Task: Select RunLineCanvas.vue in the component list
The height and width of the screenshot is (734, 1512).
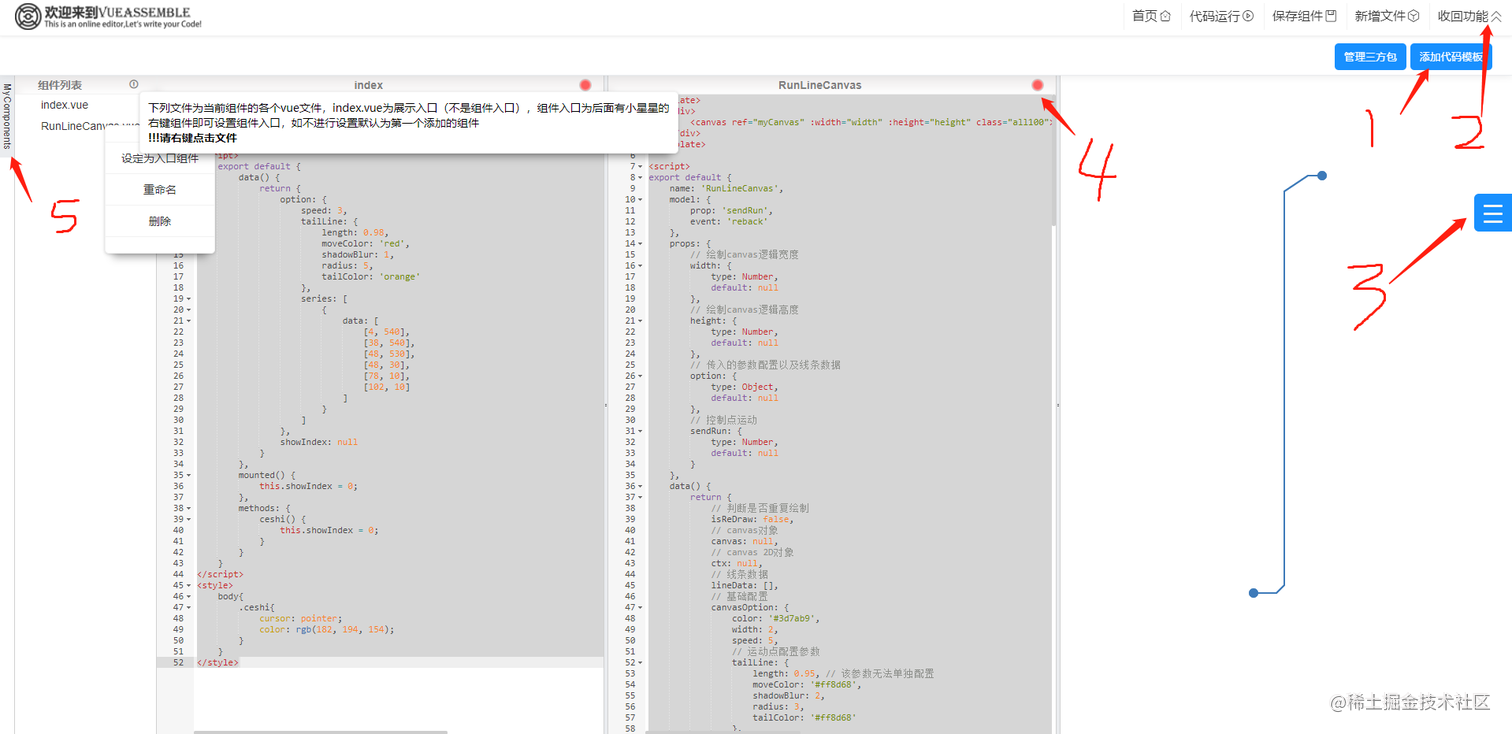Action: [x=90, y=126]
